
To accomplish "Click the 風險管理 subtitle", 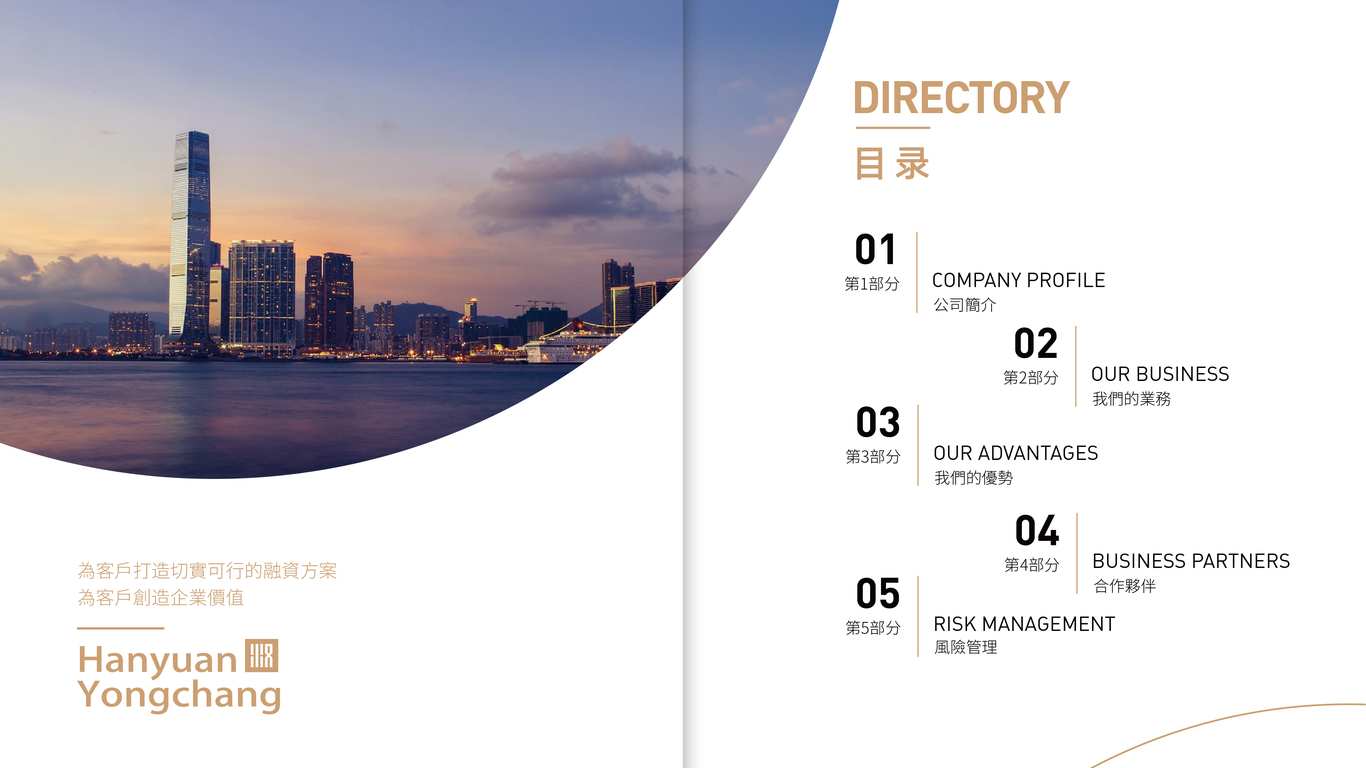I will coord(966,648).
